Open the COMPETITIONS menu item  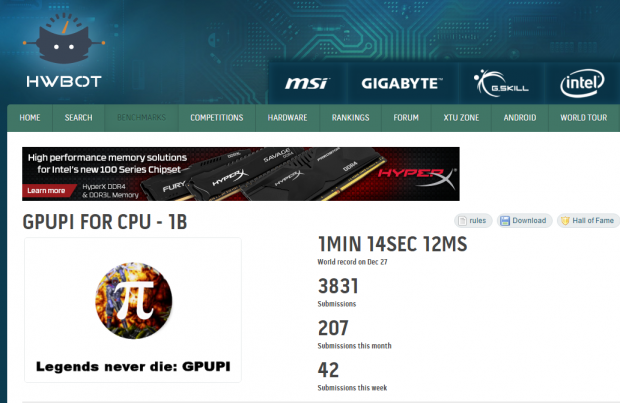[217, 118]
